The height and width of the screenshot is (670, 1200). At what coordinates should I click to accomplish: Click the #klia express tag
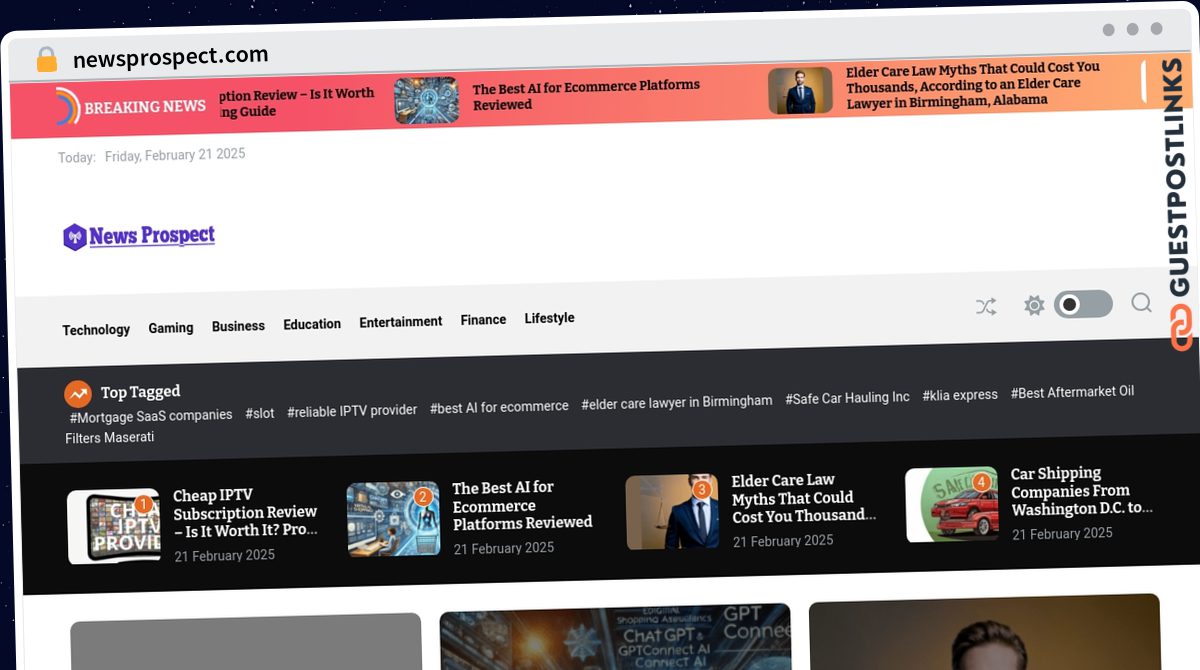pos(960,395)
